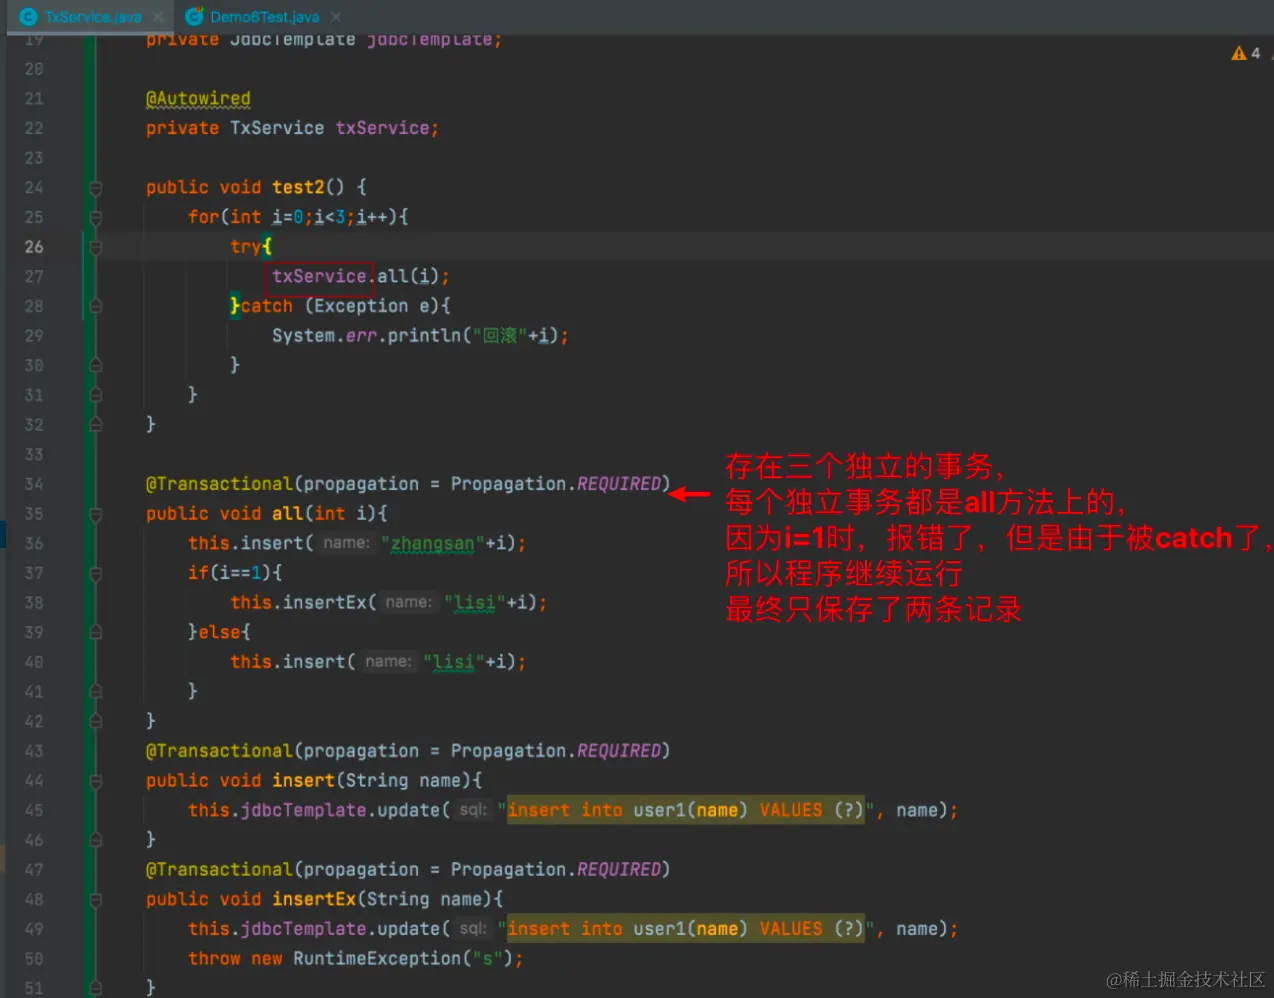Click the catch keyword on line 28
Screen dimensions: 1274x998
coord(266,306)
